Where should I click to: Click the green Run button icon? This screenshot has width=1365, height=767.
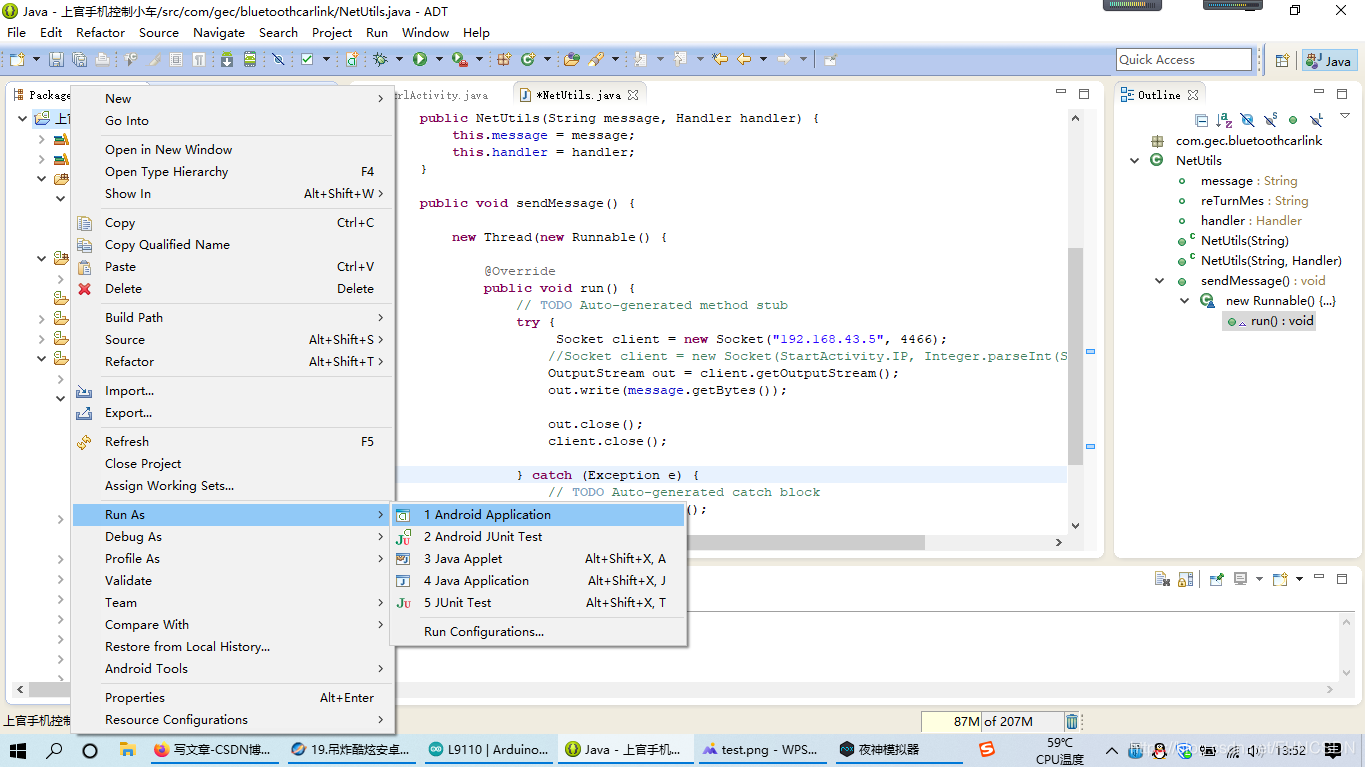420,60
